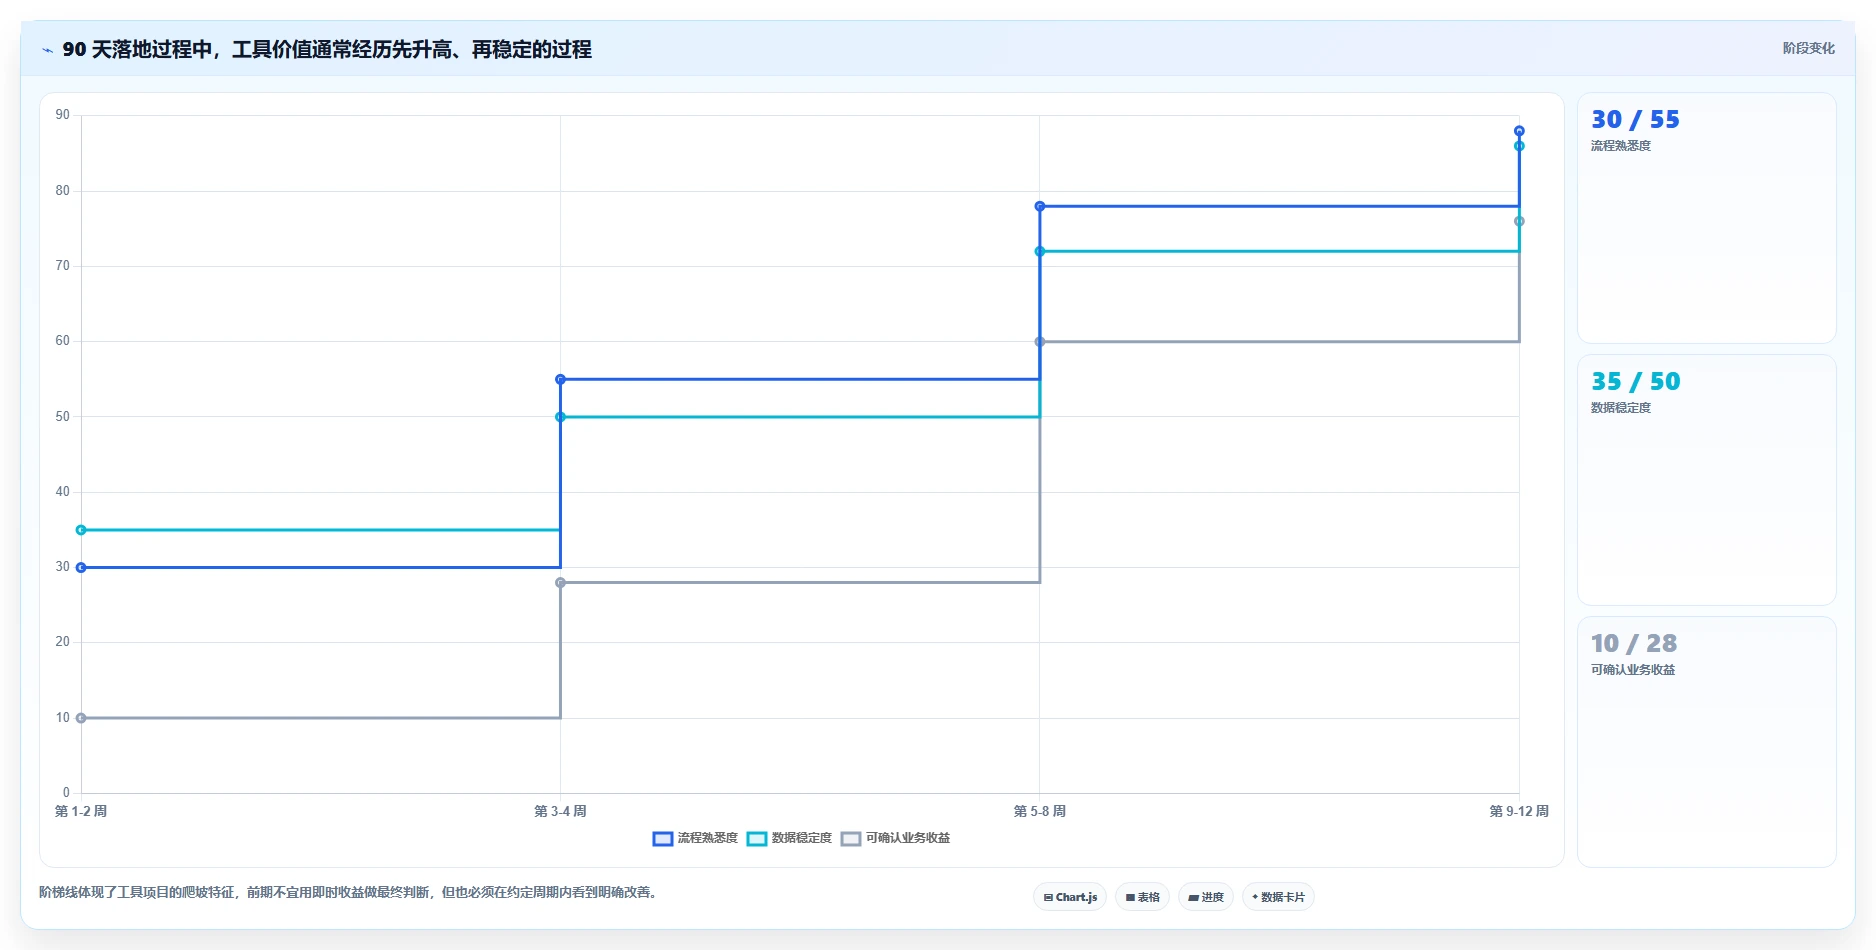Screen dimensions: 1876x950
Task: Toggle the 流程熟悉度 legend series
Action: (695, 838)
